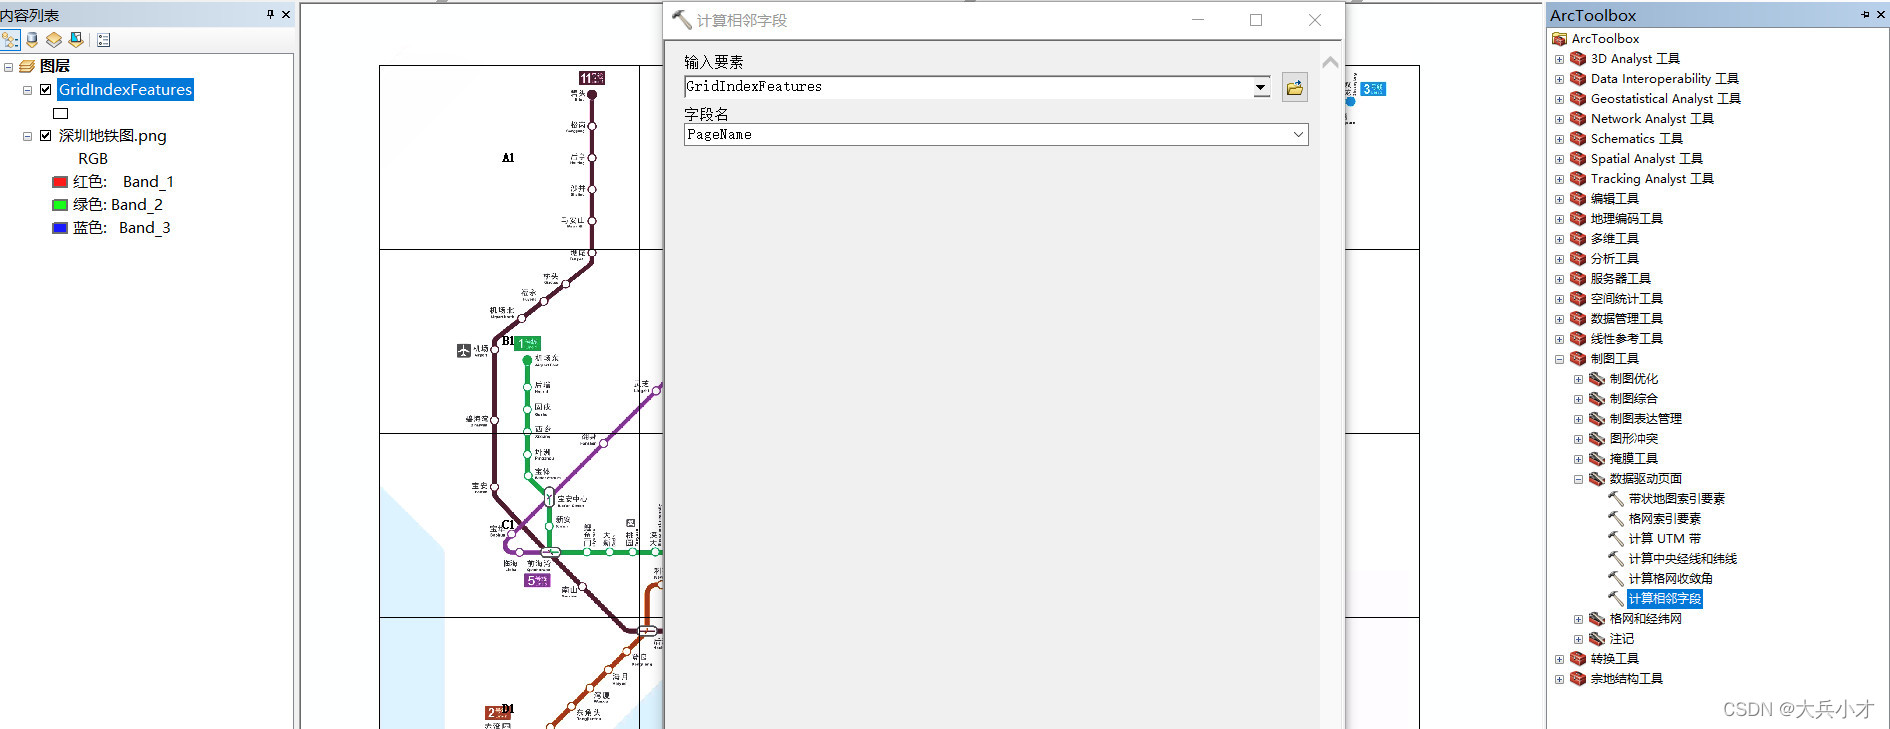Click inside the 输入要素 input field

click(968, 87)
